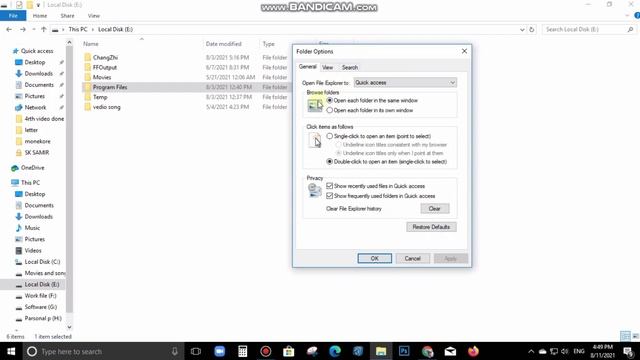Image resolution: width=640 pixels, height=360 pixels.
Task: Open the Calculator taskbar icon
Action: 242,351
